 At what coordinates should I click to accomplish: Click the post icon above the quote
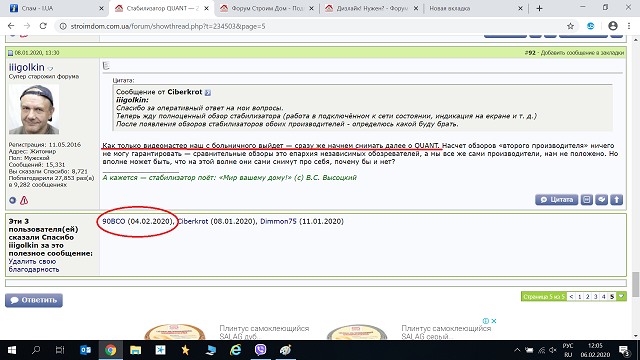point(107,65)
